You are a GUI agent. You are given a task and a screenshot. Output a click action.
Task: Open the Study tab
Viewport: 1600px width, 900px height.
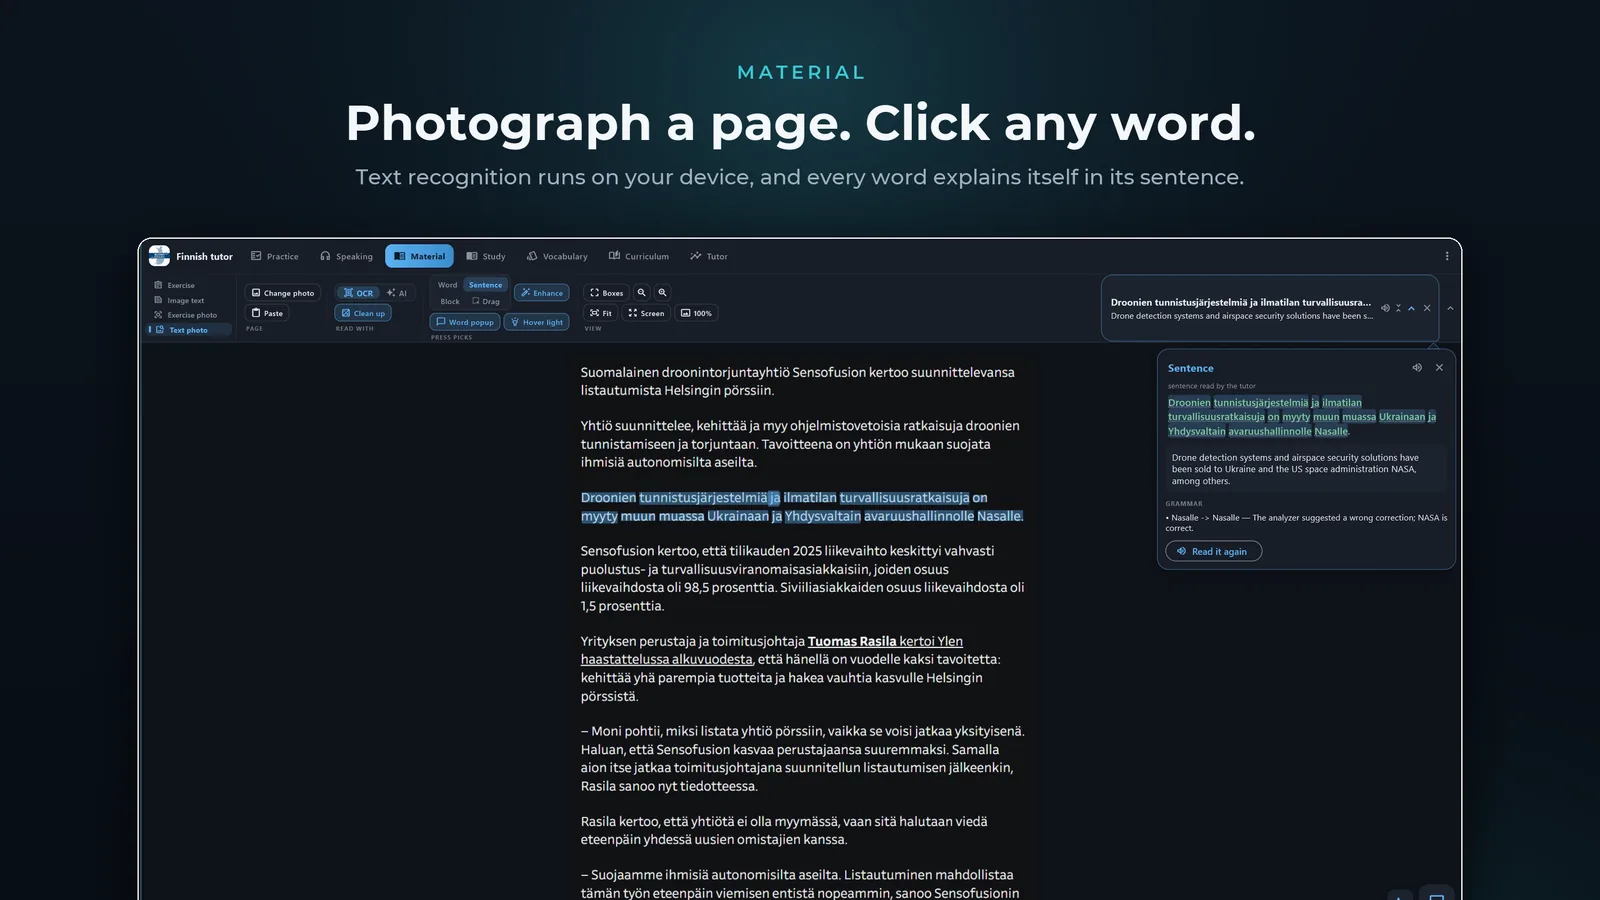coord(486,256)
